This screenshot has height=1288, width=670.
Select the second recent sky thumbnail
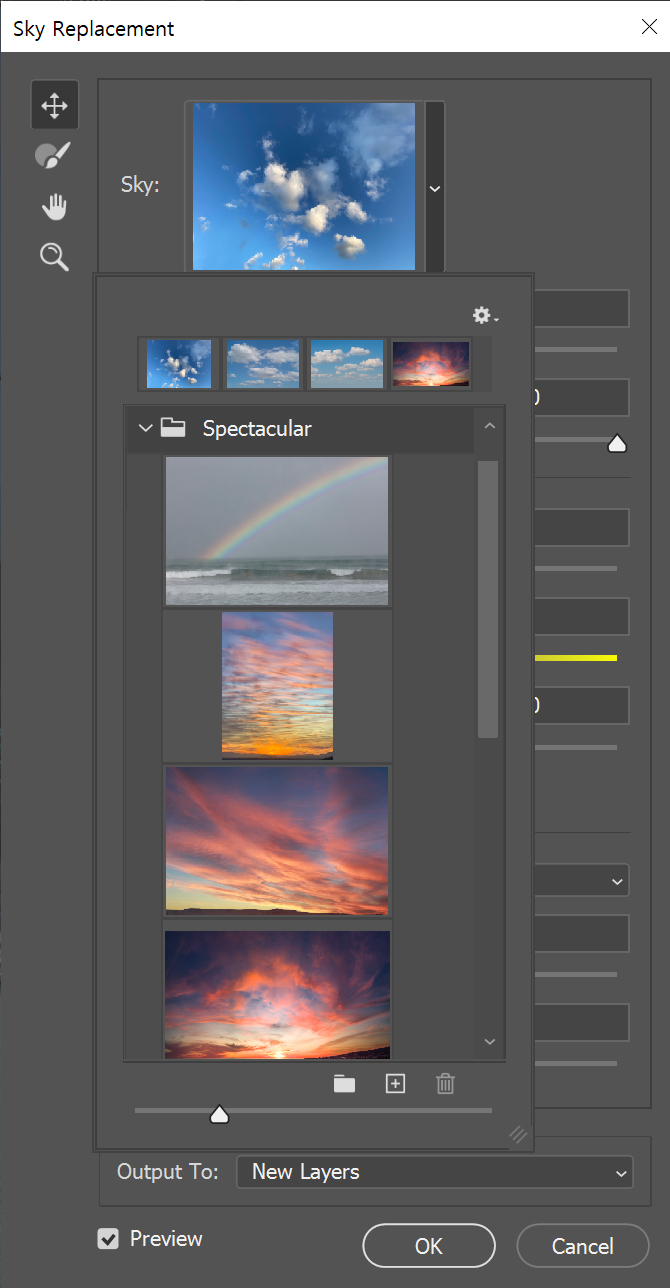tap(263, 363)
